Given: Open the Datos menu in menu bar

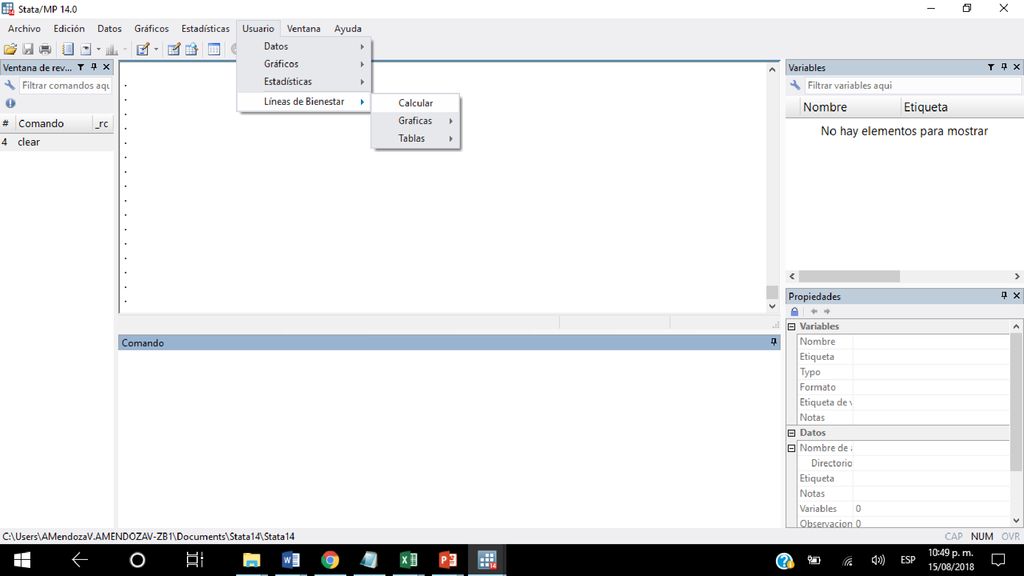Looking at the screenshot, I should point(110,29).
